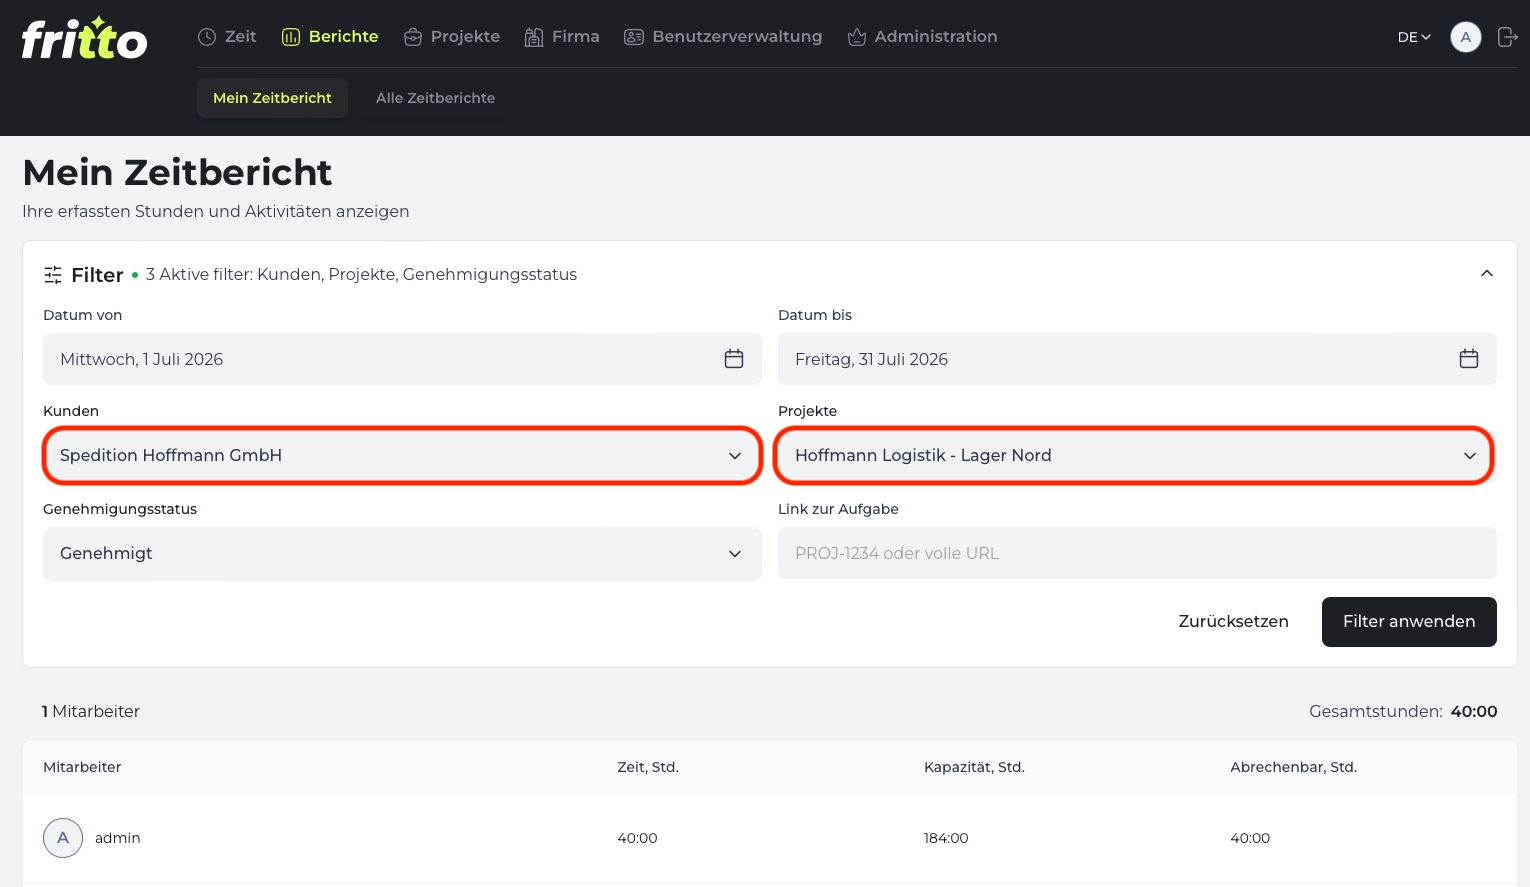
Task: Click the admin employee name
Action: click(118, 838)
